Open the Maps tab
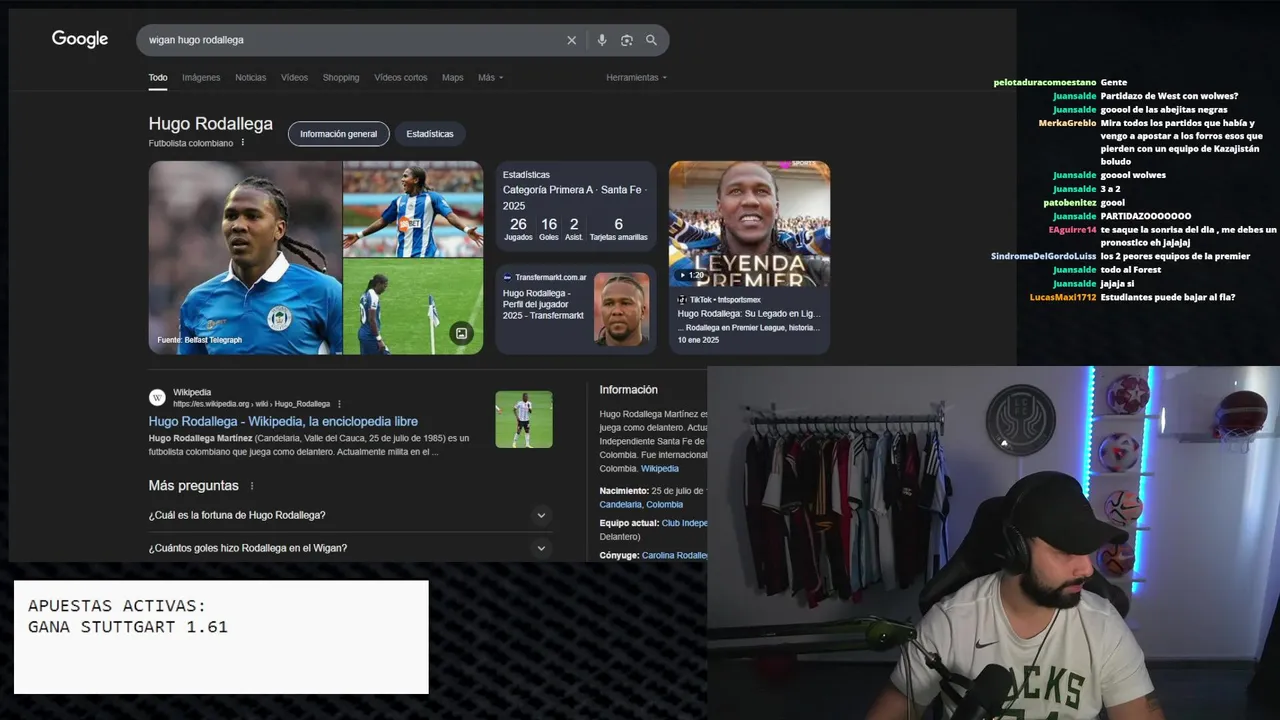Viewport: 1280px width, 720px height. tap(453, 78)
